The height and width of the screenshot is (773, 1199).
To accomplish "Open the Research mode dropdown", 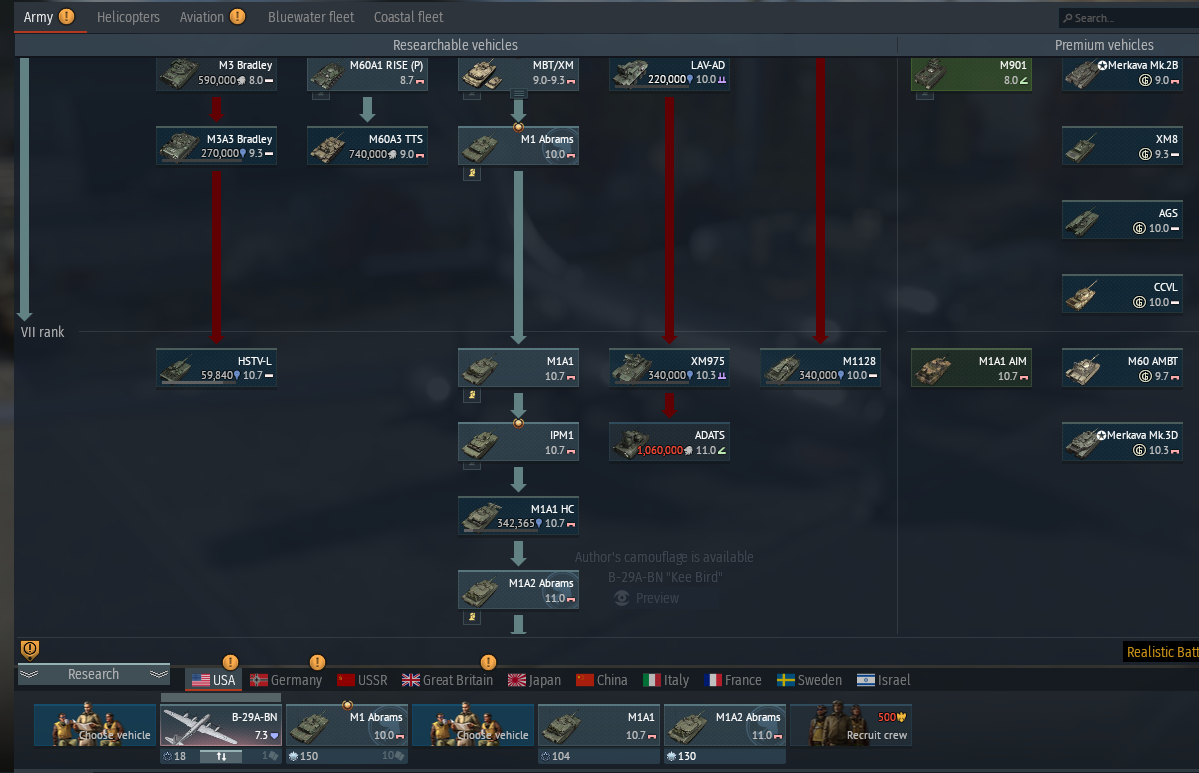I will point(94,674).
